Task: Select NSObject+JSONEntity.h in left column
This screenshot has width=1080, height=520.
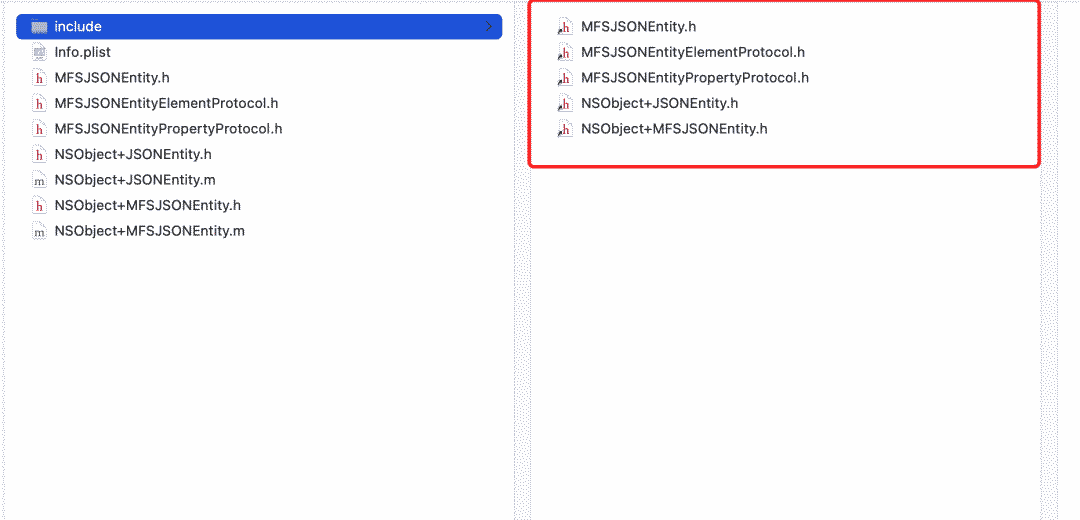Action: (x=133, y=154)
